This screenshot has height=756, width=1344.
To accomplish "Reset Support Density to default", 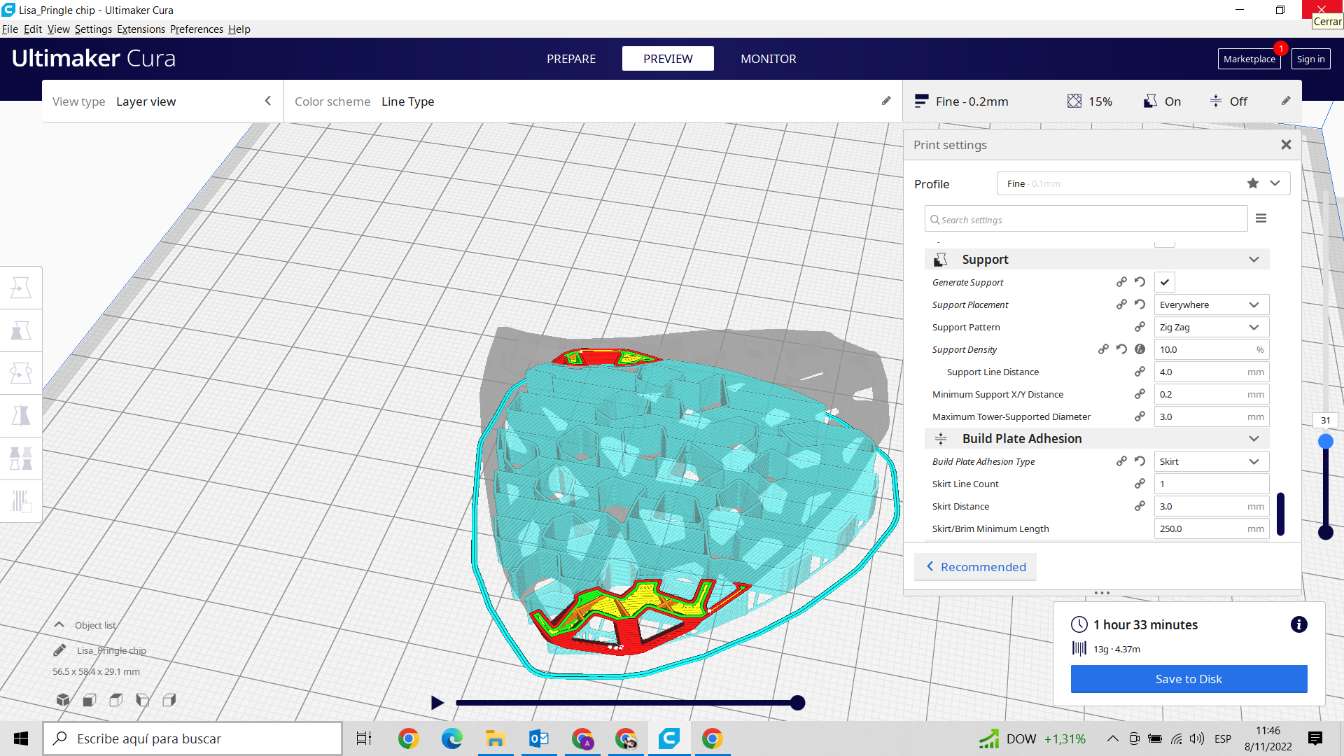I will [x=1122, y=349].
